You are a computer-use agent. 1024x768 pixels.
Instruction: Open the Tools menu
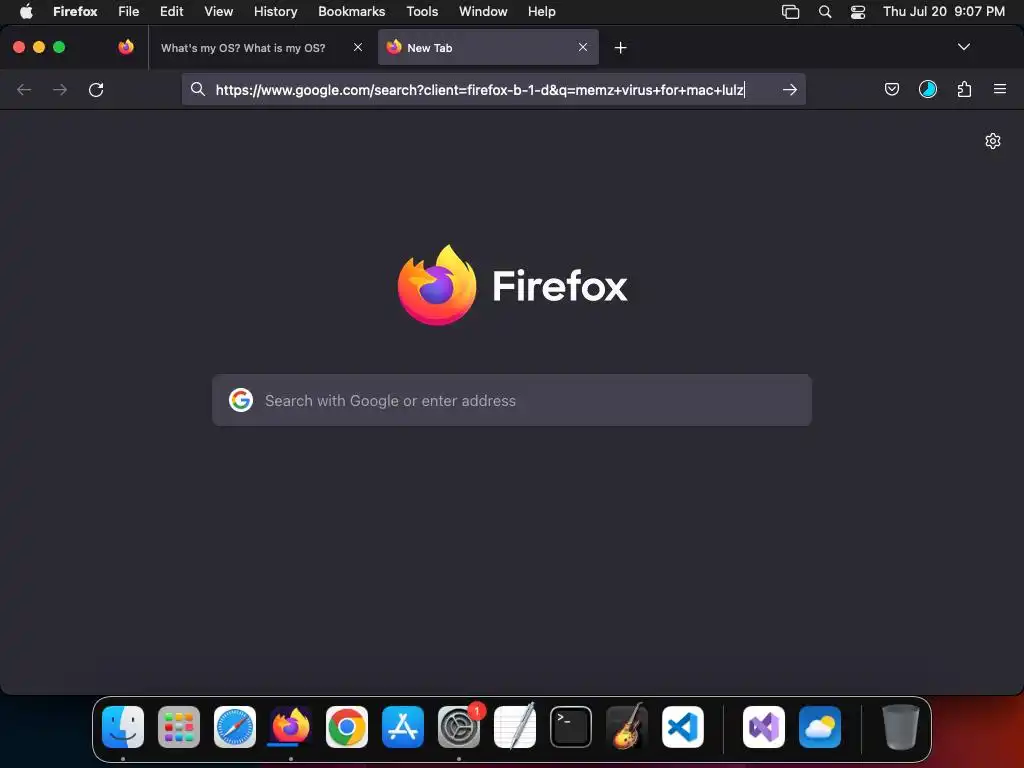(422, 11)
